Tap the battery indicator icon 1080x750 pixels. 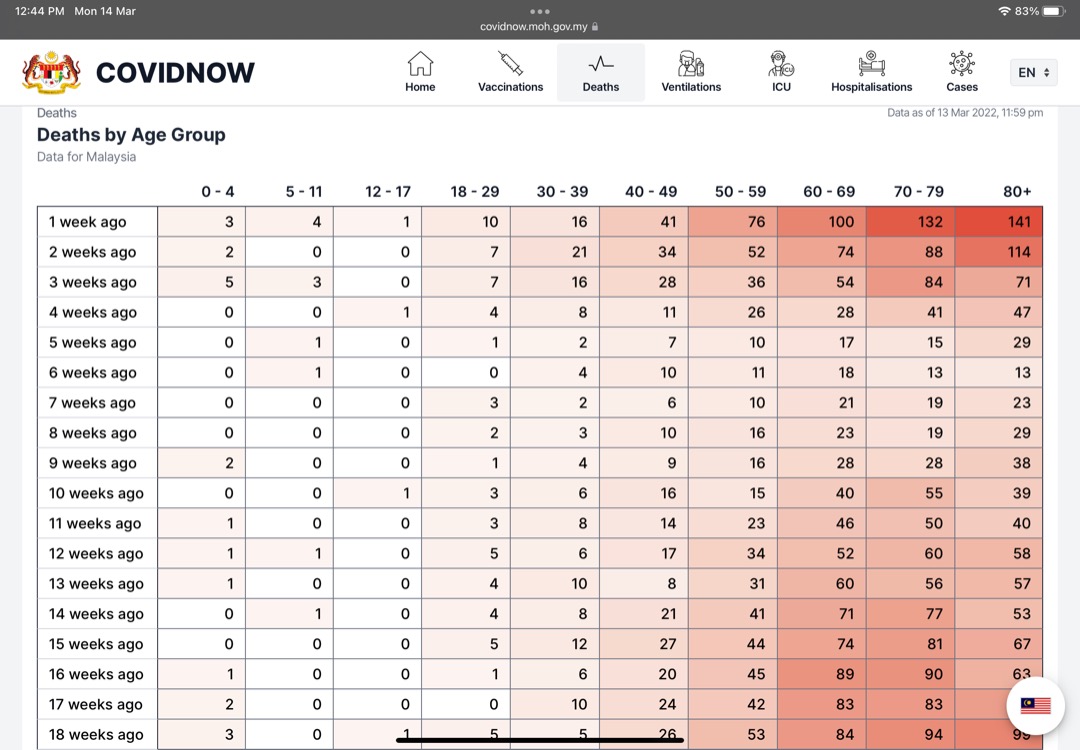coord(1054,11)
